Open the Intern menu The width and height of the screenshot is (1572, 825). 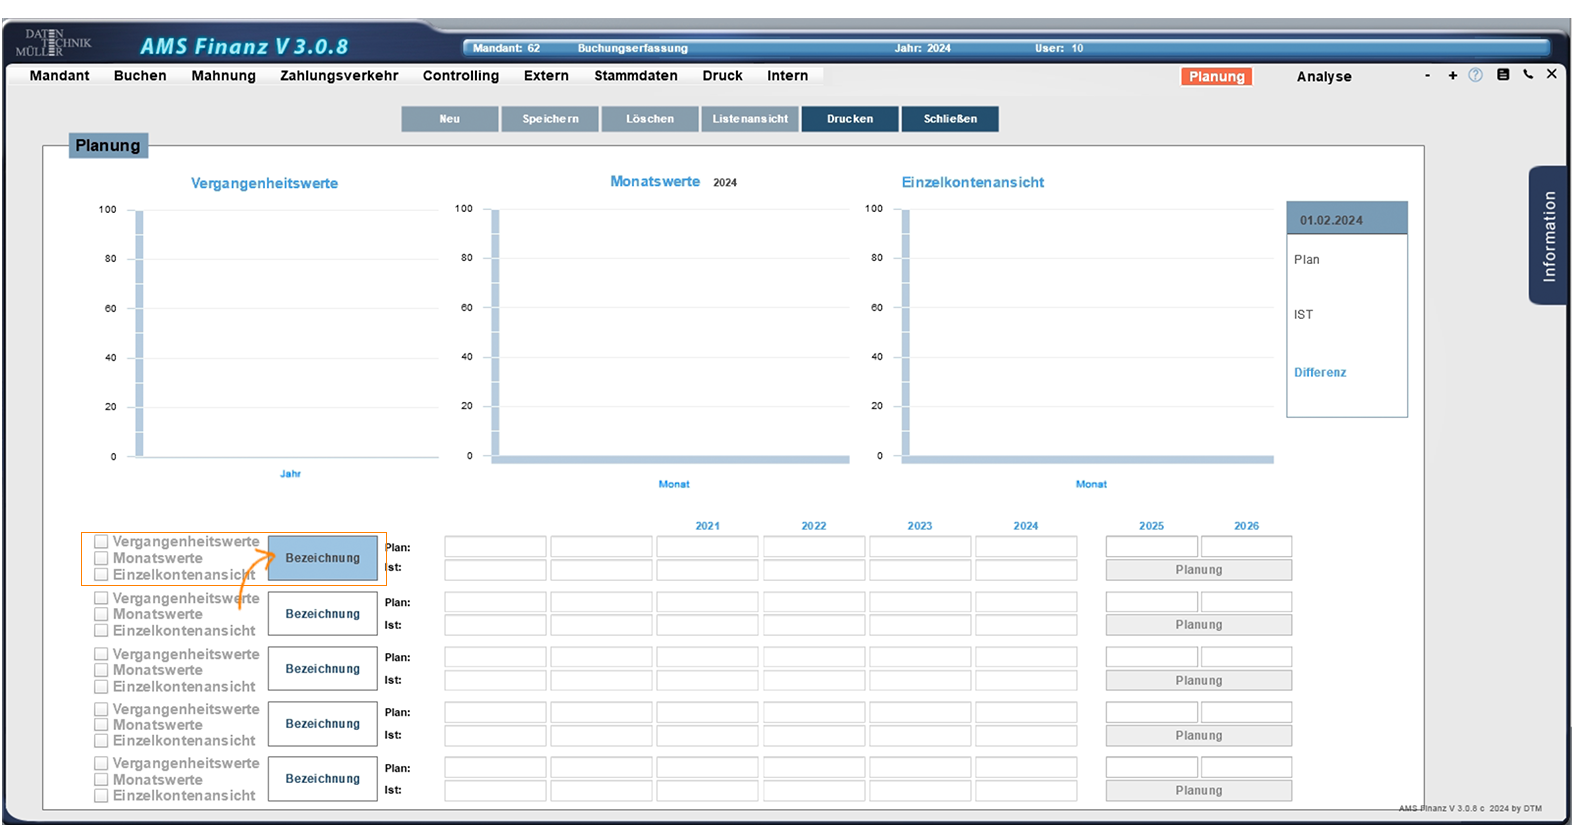[x=787, y=76]
